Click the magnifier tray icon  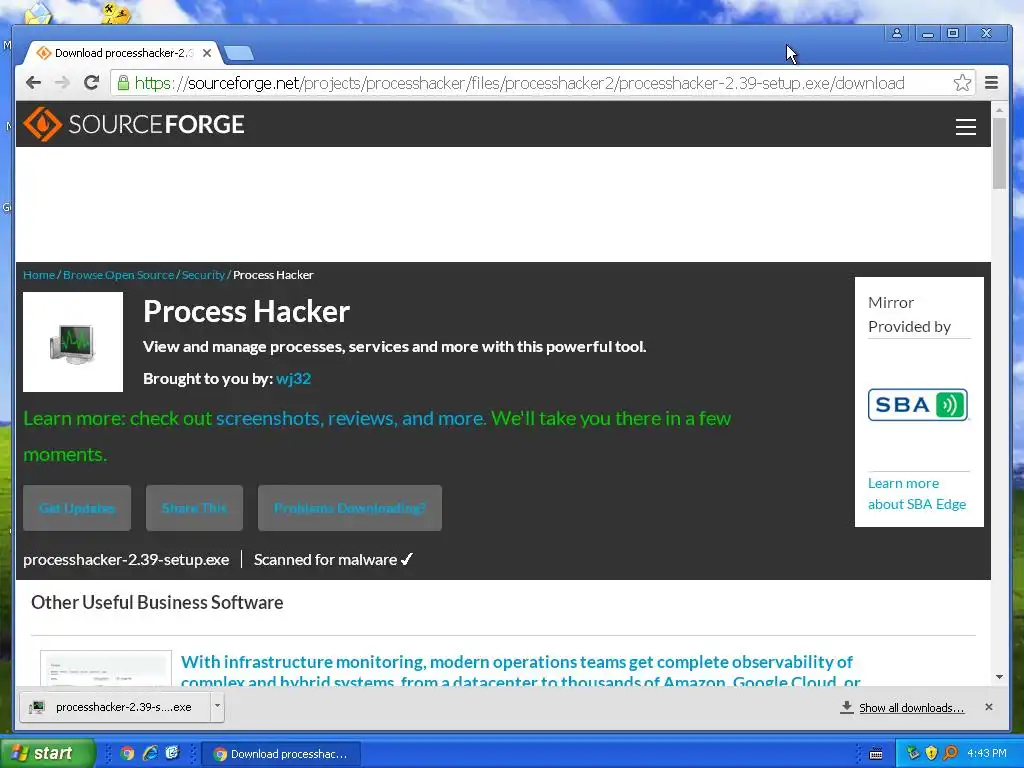click(x=950, y=754)
